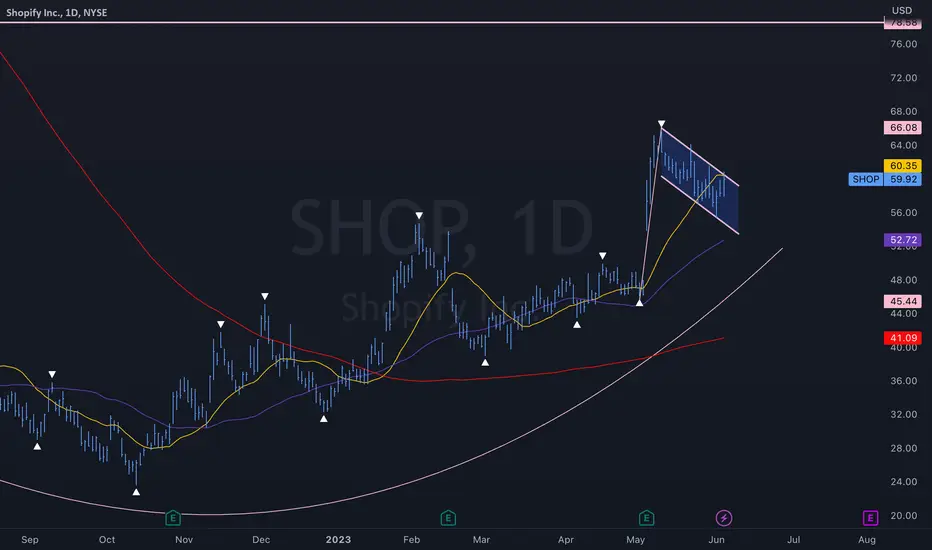Click the Oct label on the time axis
This screenshot has width=932, height=550.
107,539
